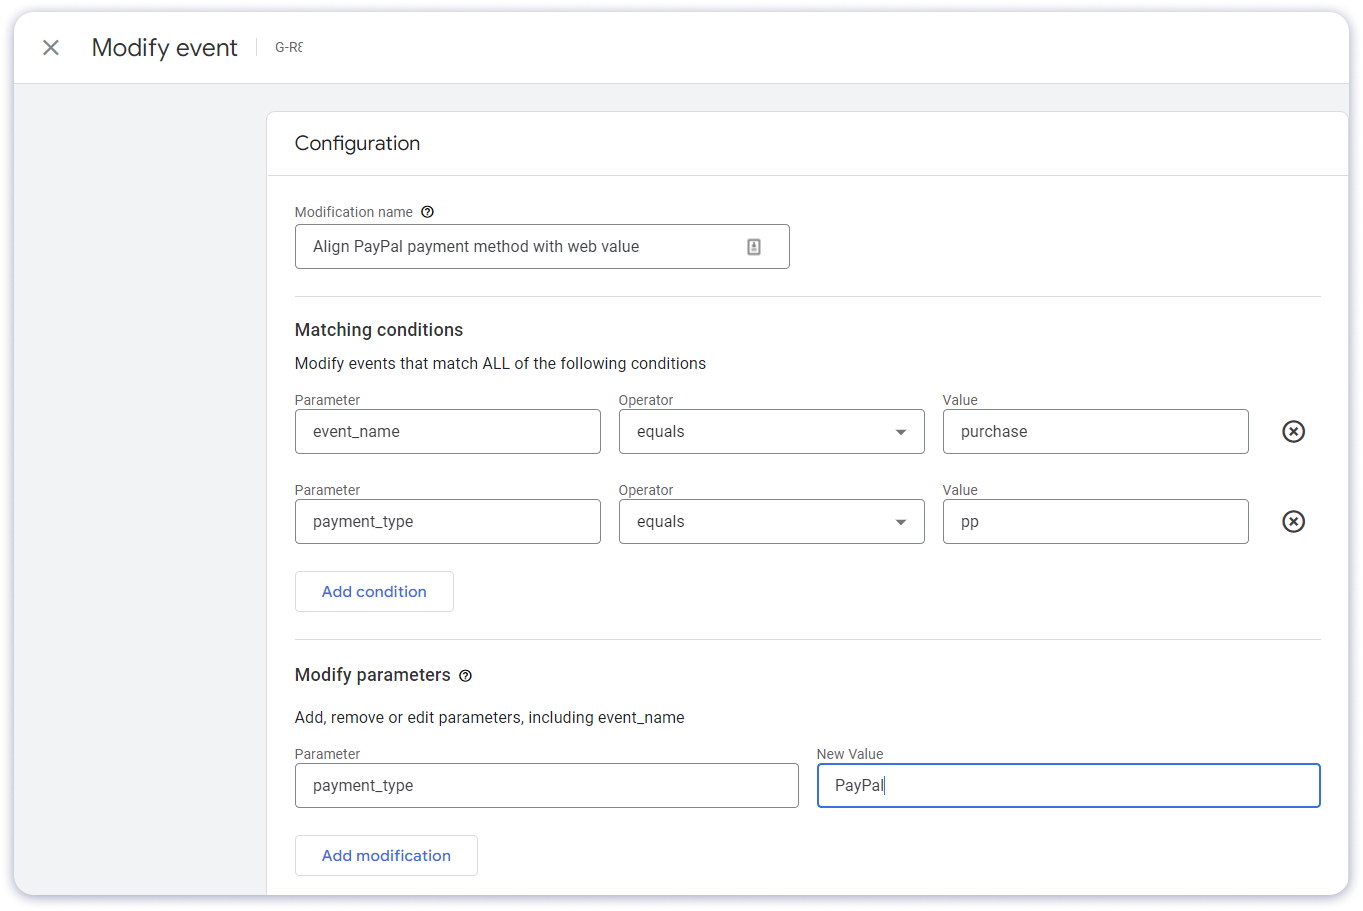This screenshot has height=911, width=1363.
Task: Open help for Modify parameters
Action: 465,676
